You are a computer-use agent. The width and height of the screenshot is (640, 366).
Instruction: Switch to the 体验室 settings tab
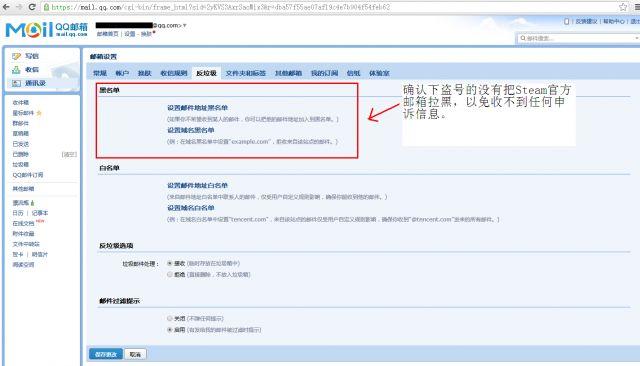[x=380, y=73]
